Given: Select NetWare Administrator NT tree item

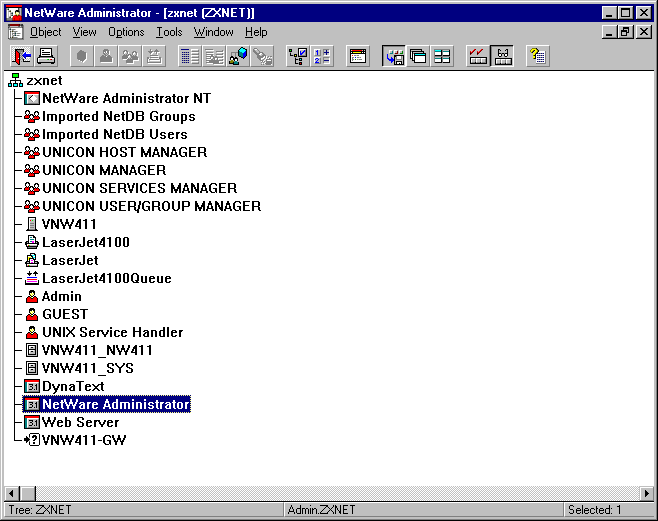Looking at the screenshot, I should 126,98.
